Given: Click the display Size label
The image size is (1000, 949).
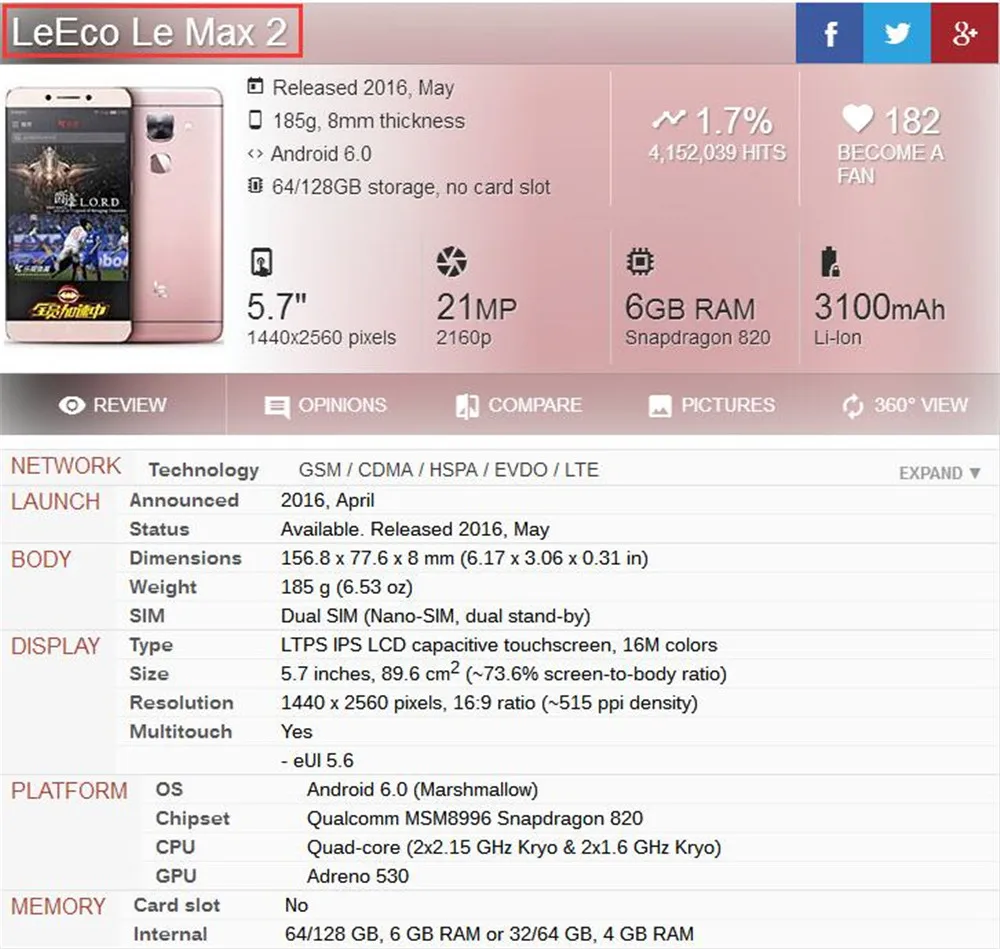Looking at the screenshot, I should click(x=149, y=674).
